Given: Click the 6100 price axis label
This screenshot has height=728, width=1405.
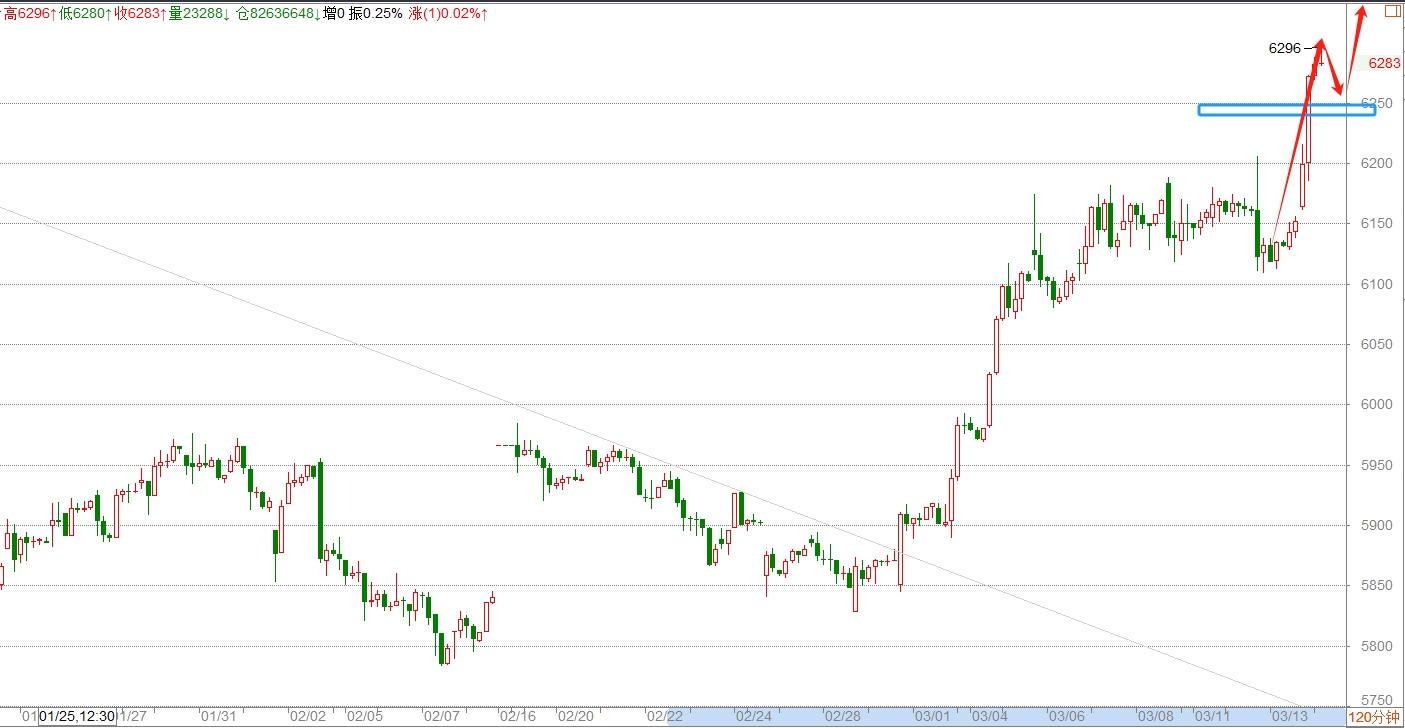Looking at the screenshot, I should [1379, 284].
